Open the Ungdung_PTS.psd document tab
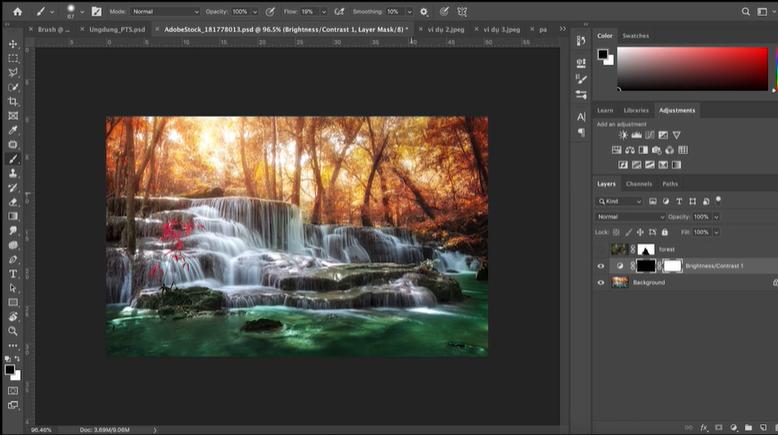 (x=116, y=30)
